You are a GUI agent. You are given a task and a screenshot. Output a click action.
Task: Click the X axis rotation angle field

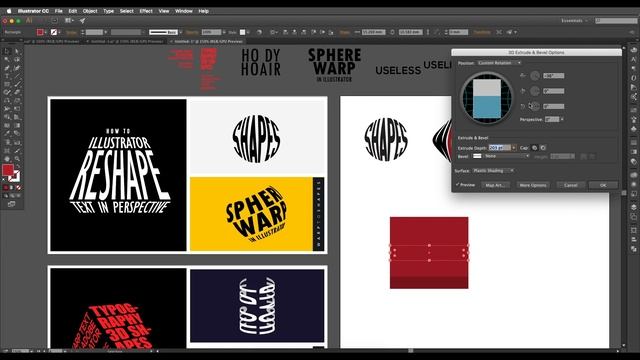553,76
